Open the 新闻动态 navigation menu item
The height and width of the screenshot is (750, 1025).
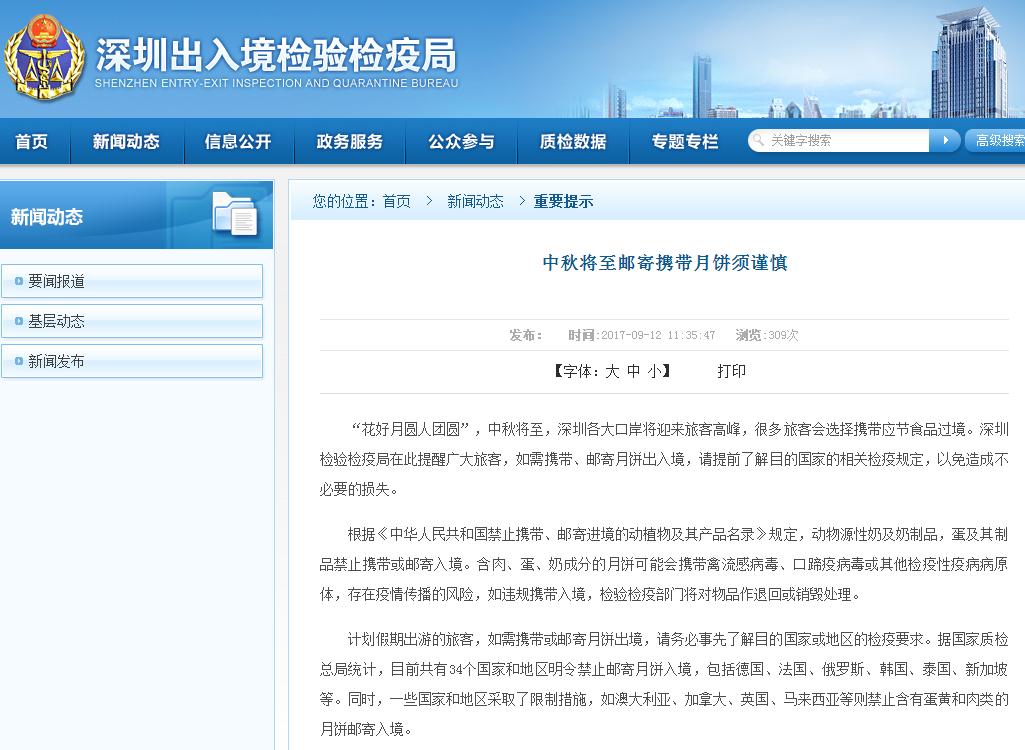tap(126, 141)
